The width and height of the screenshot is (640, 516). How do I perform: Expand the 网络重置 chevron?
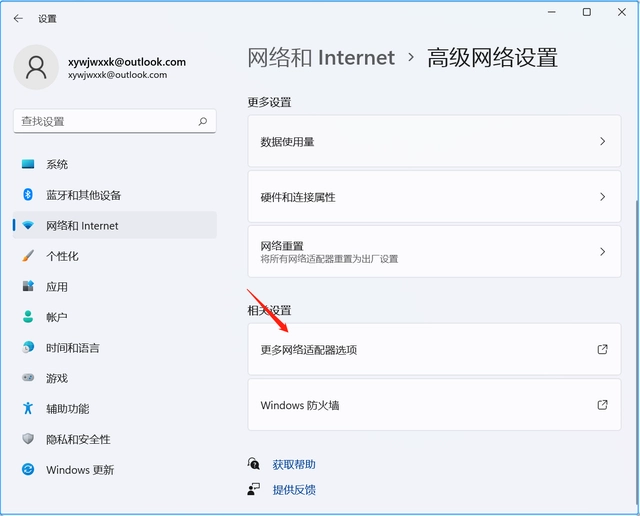pyautogui.click(x=602, y=251)
